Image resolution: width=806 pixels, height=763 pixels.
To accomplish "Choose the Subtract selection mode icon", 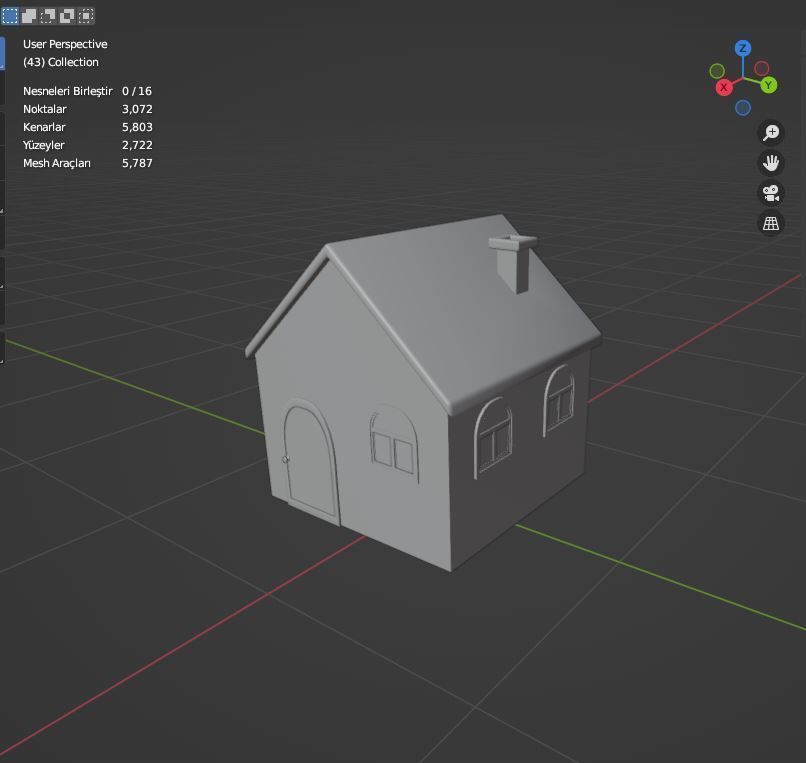I will click(48, 16).
